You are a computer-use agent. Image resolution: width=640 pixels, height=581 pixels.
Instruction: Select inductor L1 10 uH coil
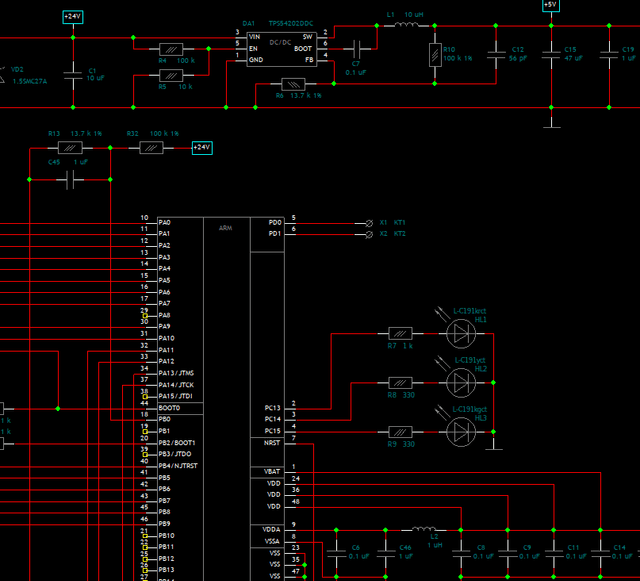coord(408,26)
